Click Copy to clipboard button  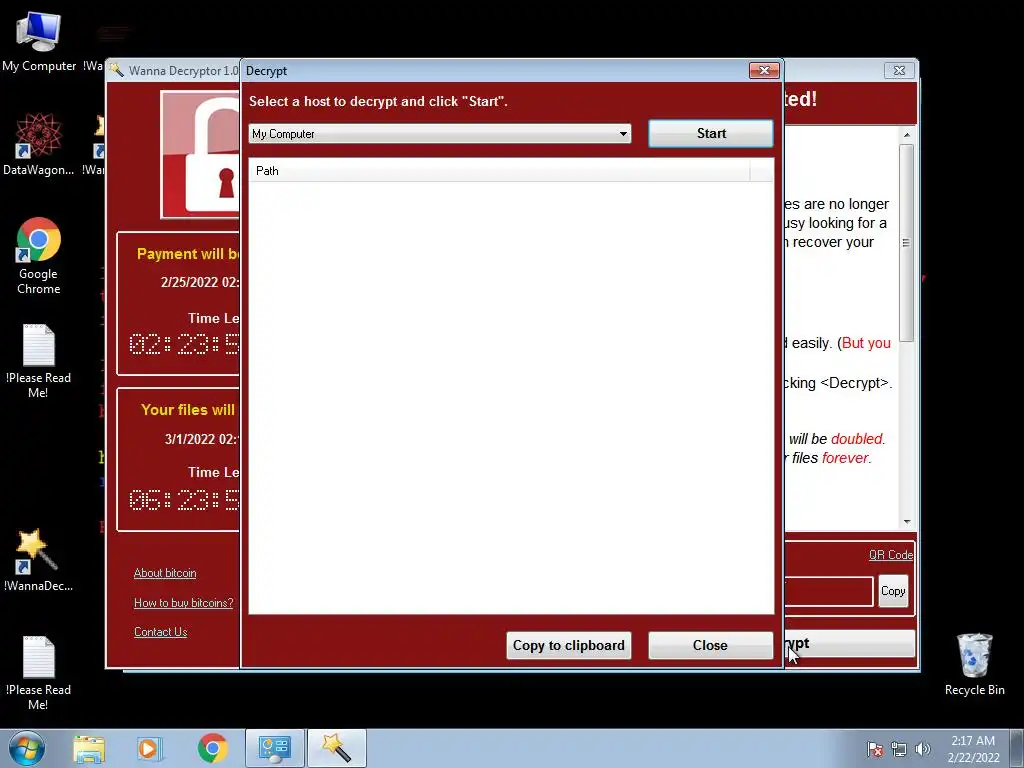568,645
